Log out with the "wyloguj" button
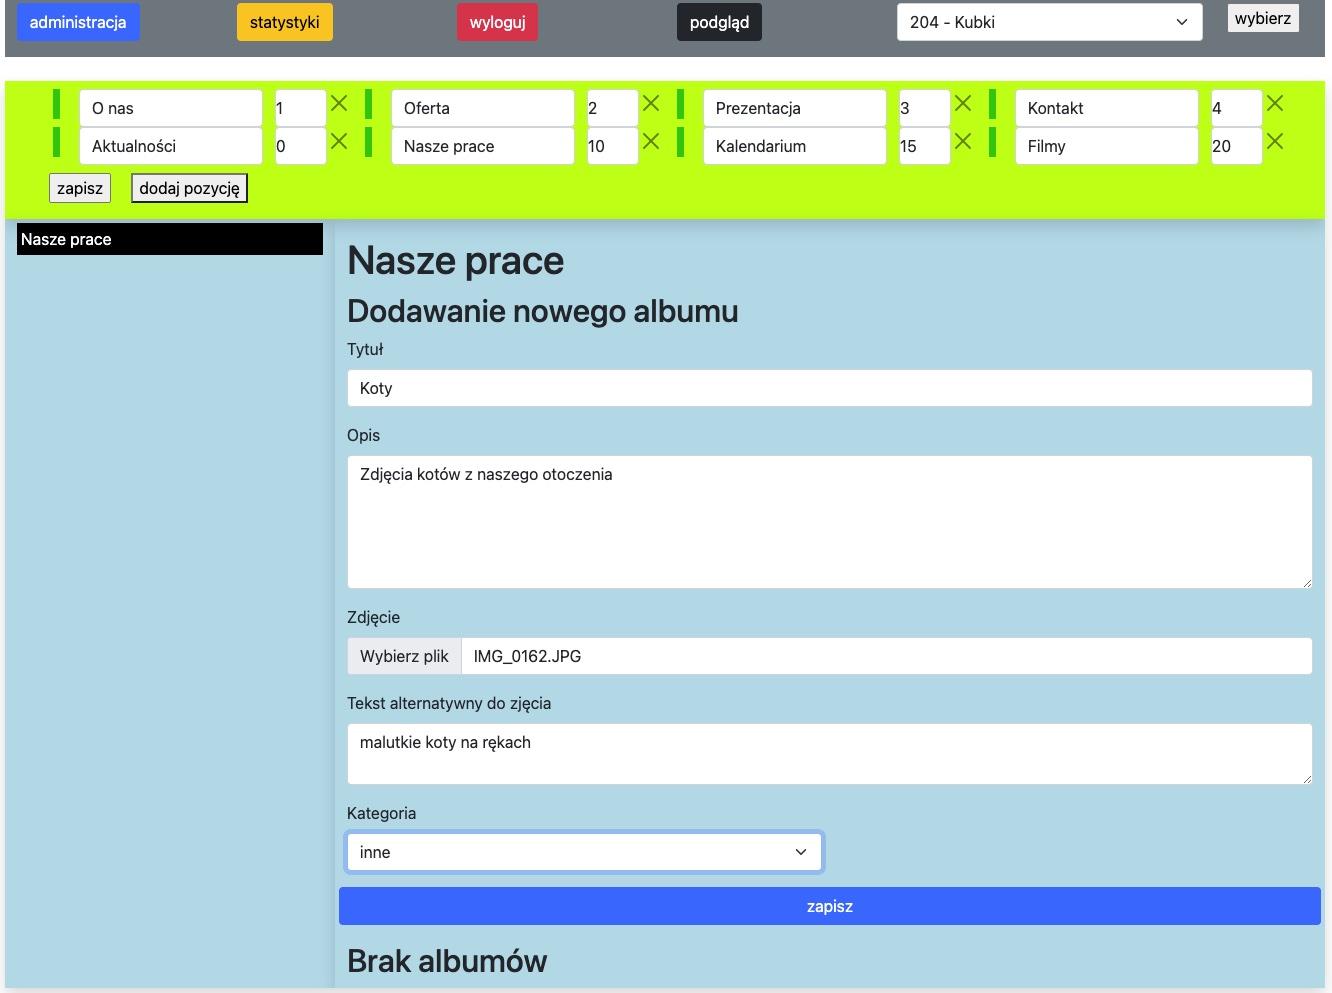 [x=497, y=21]
